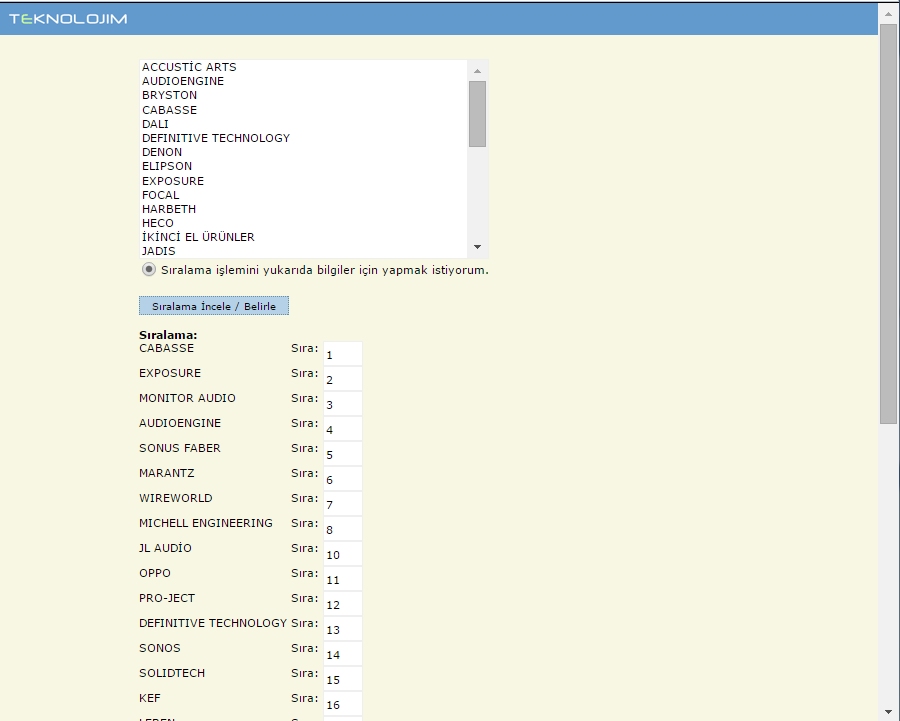The height and width of the screenshot is (721, 900).
Task: Click page scrollbar down arrow
Action: [889, 712]
